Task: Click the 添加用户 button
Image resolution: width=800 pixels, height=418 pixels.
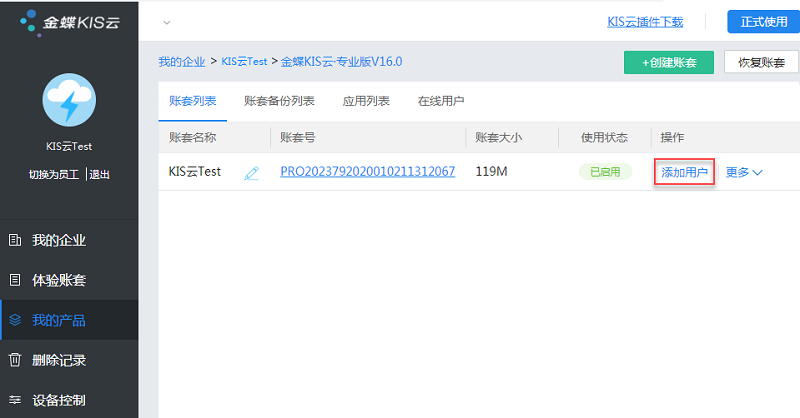Action: click(684, 172)
